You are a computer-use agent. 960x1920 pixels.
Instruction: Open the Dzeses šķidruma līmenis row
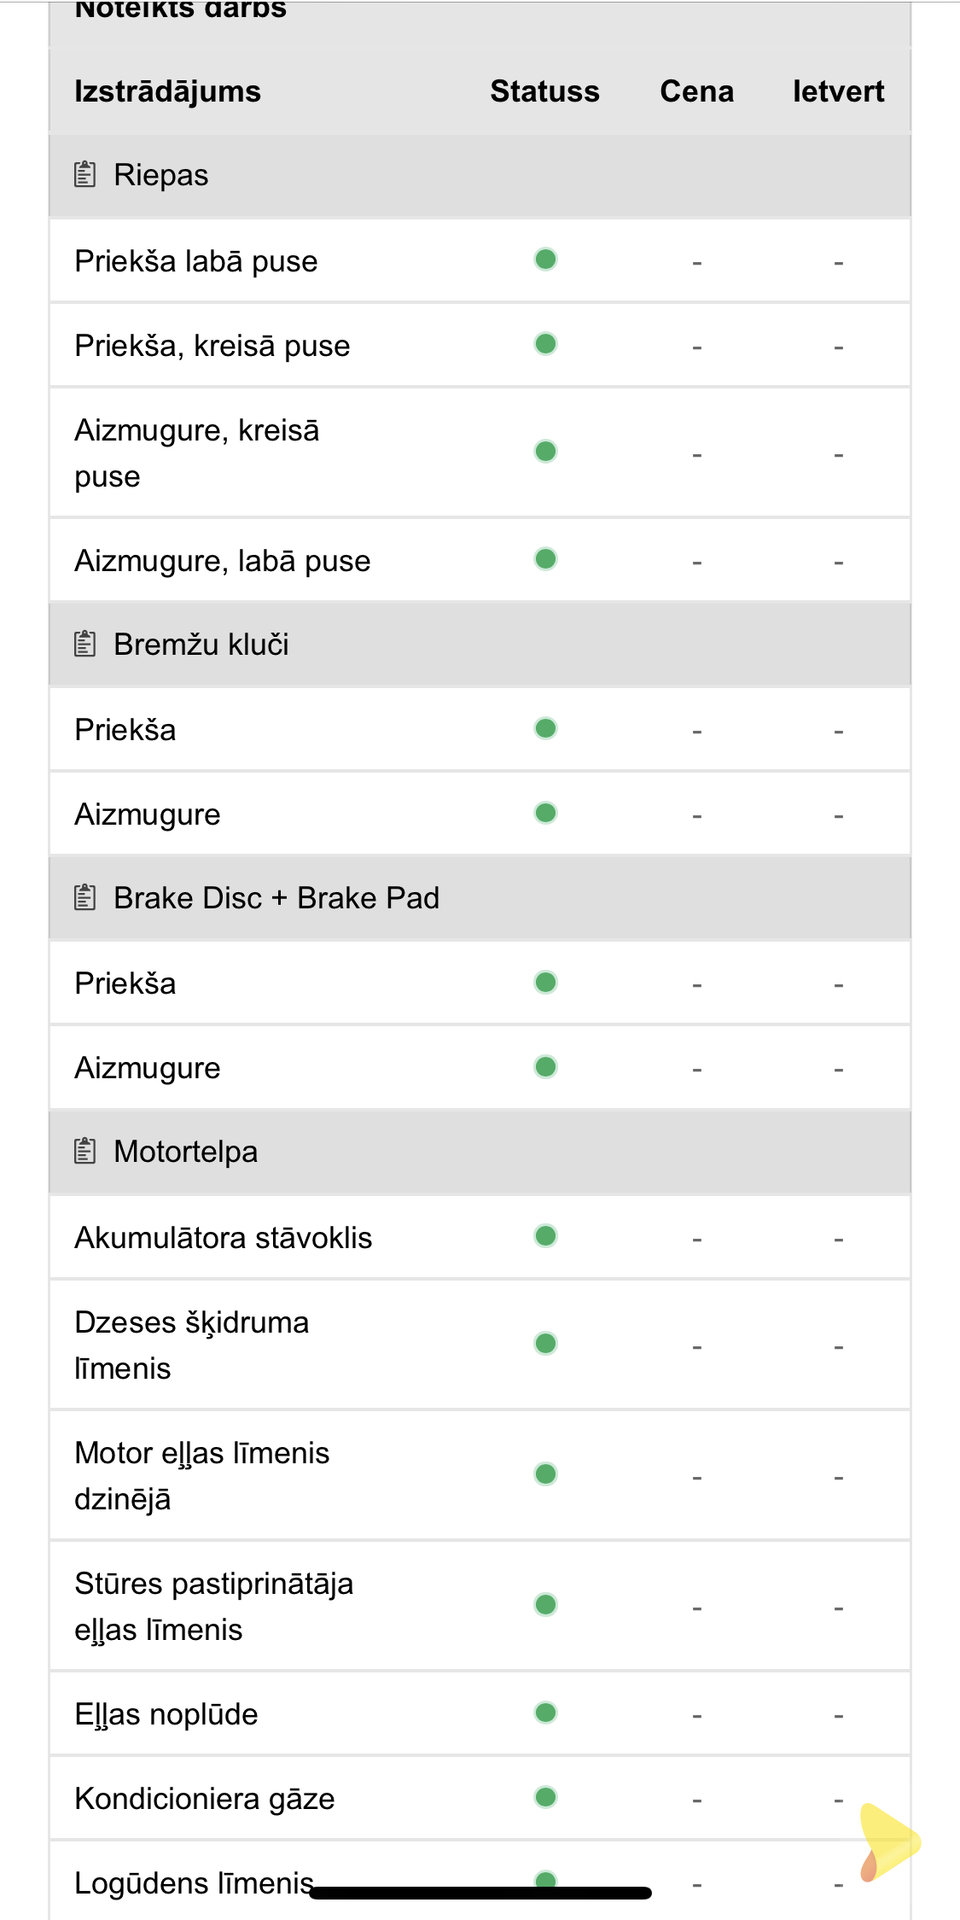pos(480,1345)
